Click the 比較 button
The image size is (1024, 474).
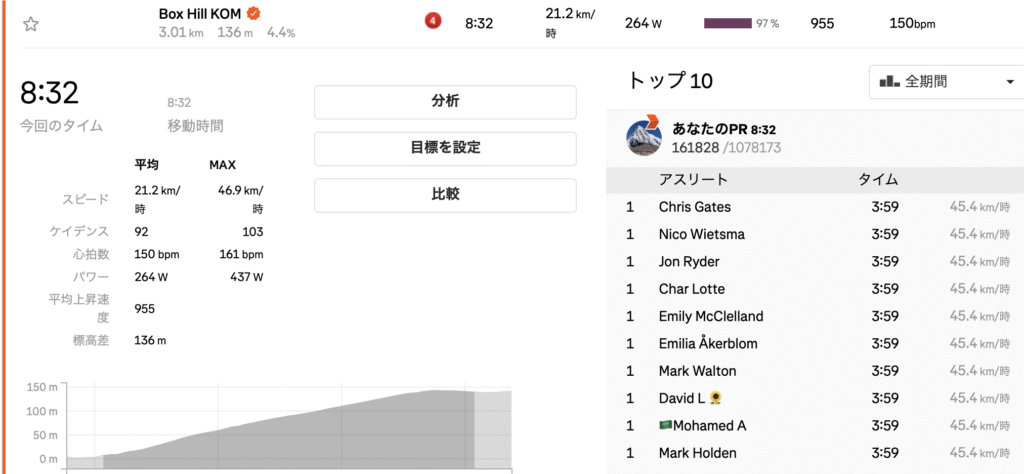pyautogui.click(x=445, y=194)
